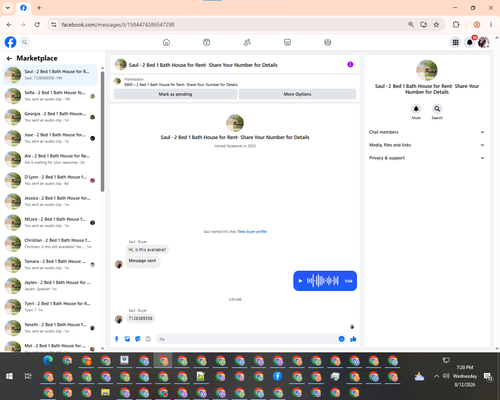This screenshot has height=400, width=500.
Task: Expand Privacy & support section
Action: pyautogui.click(x=427, y=158)
